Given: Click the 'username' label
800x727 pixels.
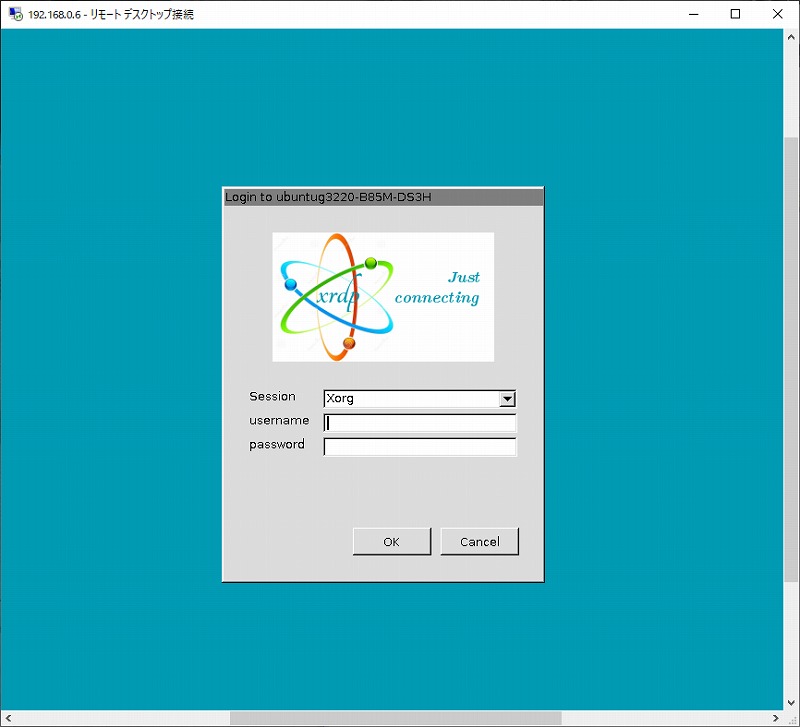Looking at the screenshot, I should tap(279, 420).
